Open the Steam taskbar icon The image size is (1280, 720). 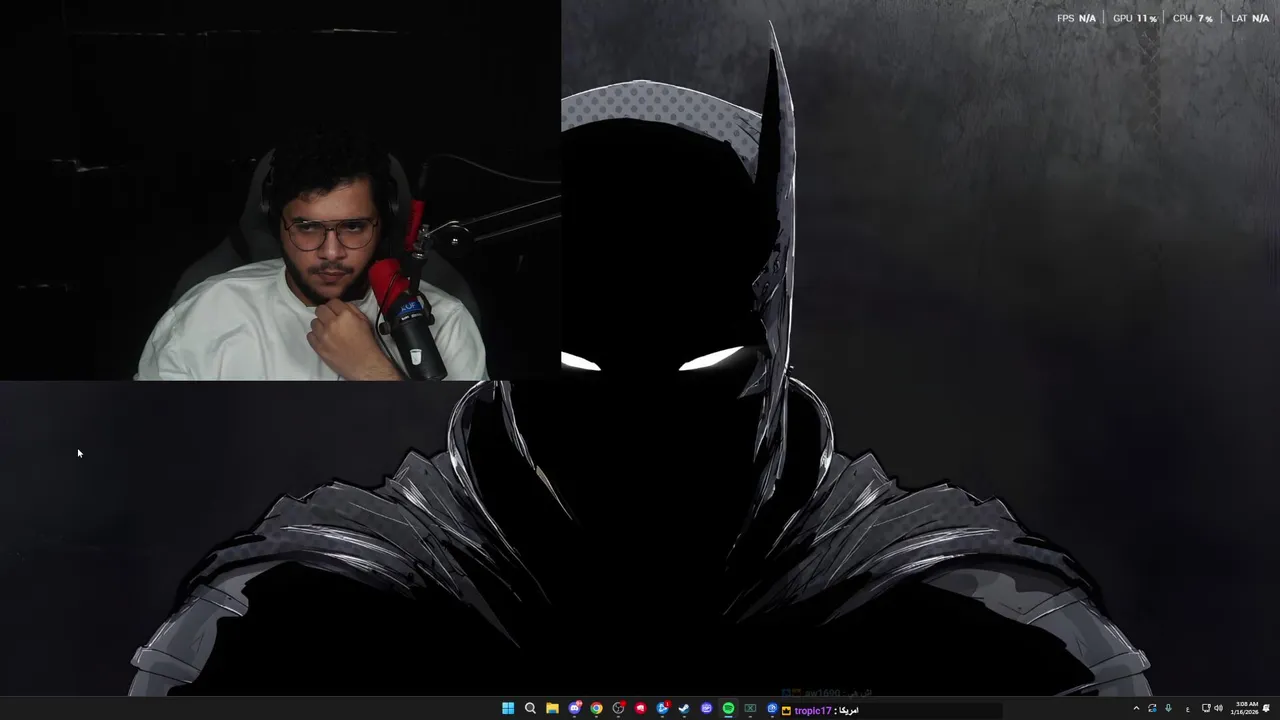click(x=684, y=709)
